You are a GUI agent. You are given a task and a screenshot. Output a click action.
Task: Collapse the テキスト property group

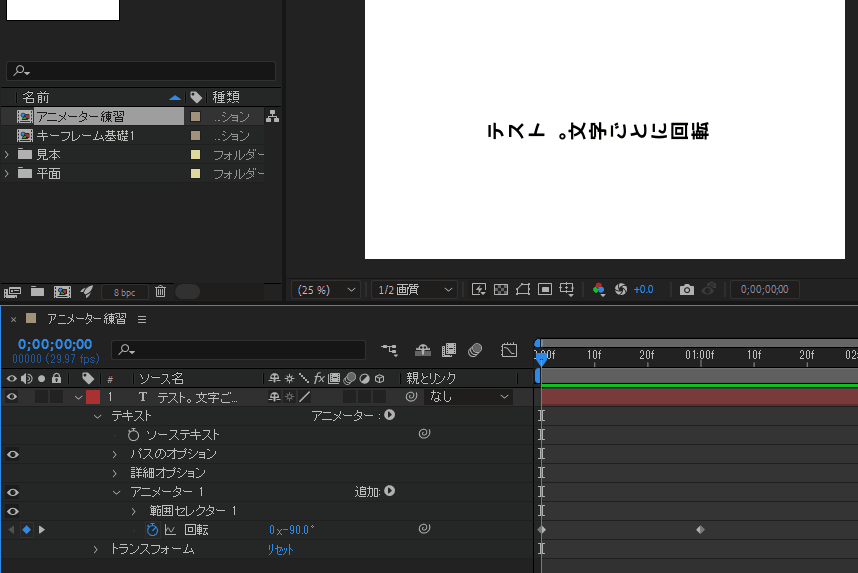(97, 416)
